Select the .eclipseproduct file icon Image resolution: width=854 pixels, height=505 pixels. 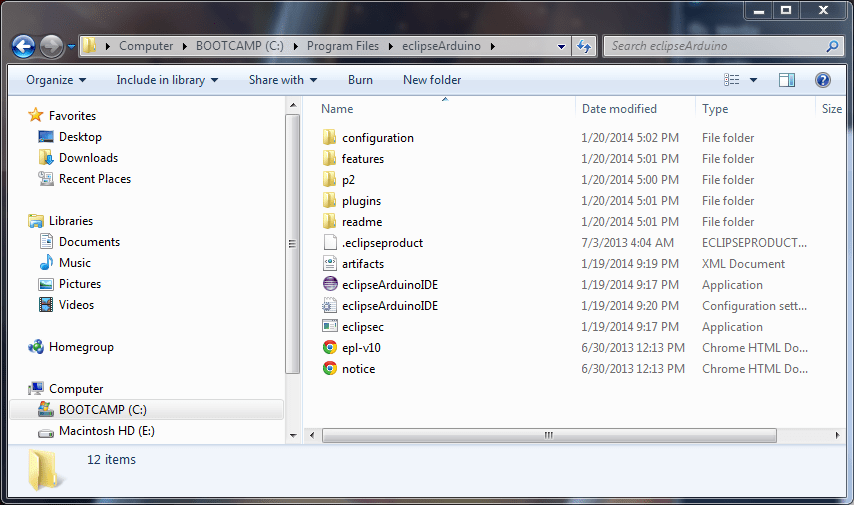(x=330, y=242)
